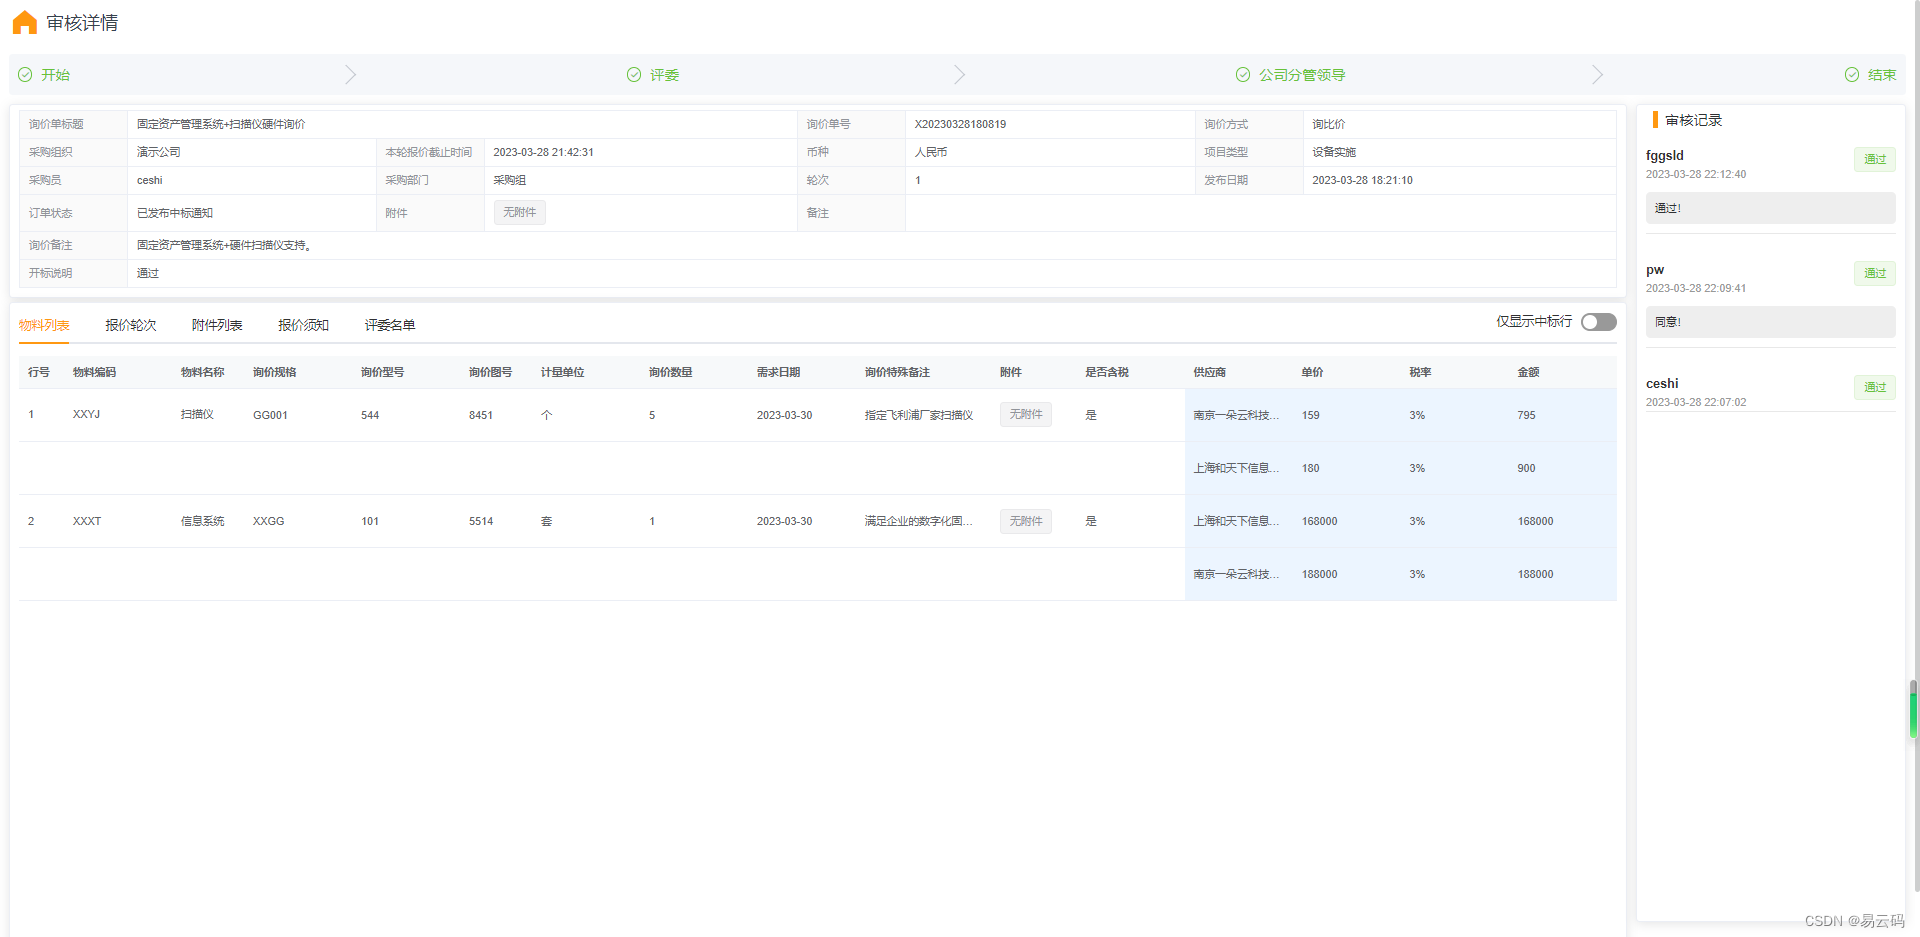This screenshot has height=937, width=1920.
Task: Click the 询价单号 value X20230328180819
Action: pos(960,124)
